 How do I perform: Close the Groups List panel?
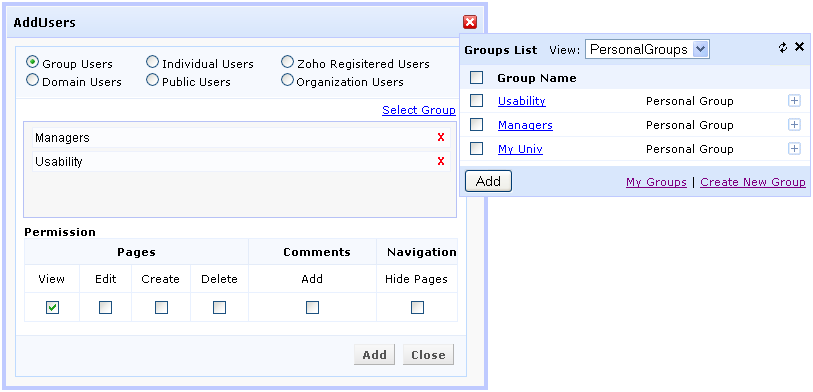[799, 47]
